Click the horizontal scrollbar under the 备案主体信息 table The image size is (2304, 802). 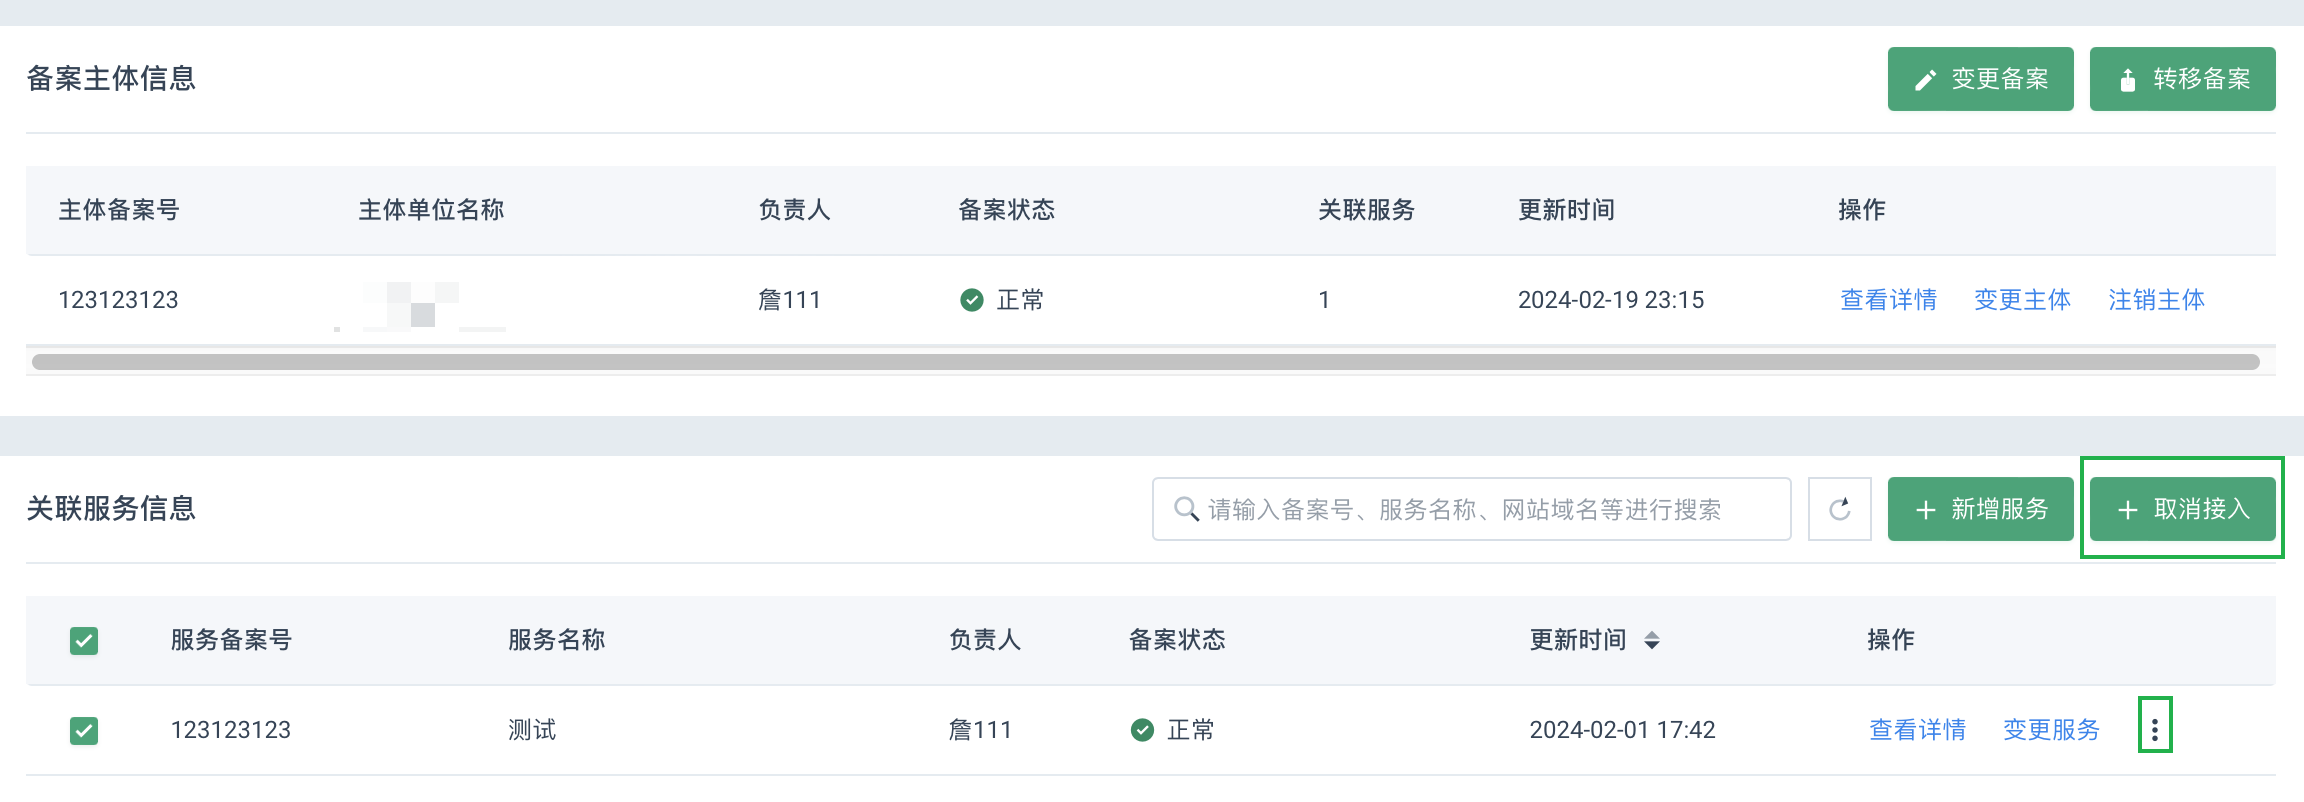point(1146,362)
